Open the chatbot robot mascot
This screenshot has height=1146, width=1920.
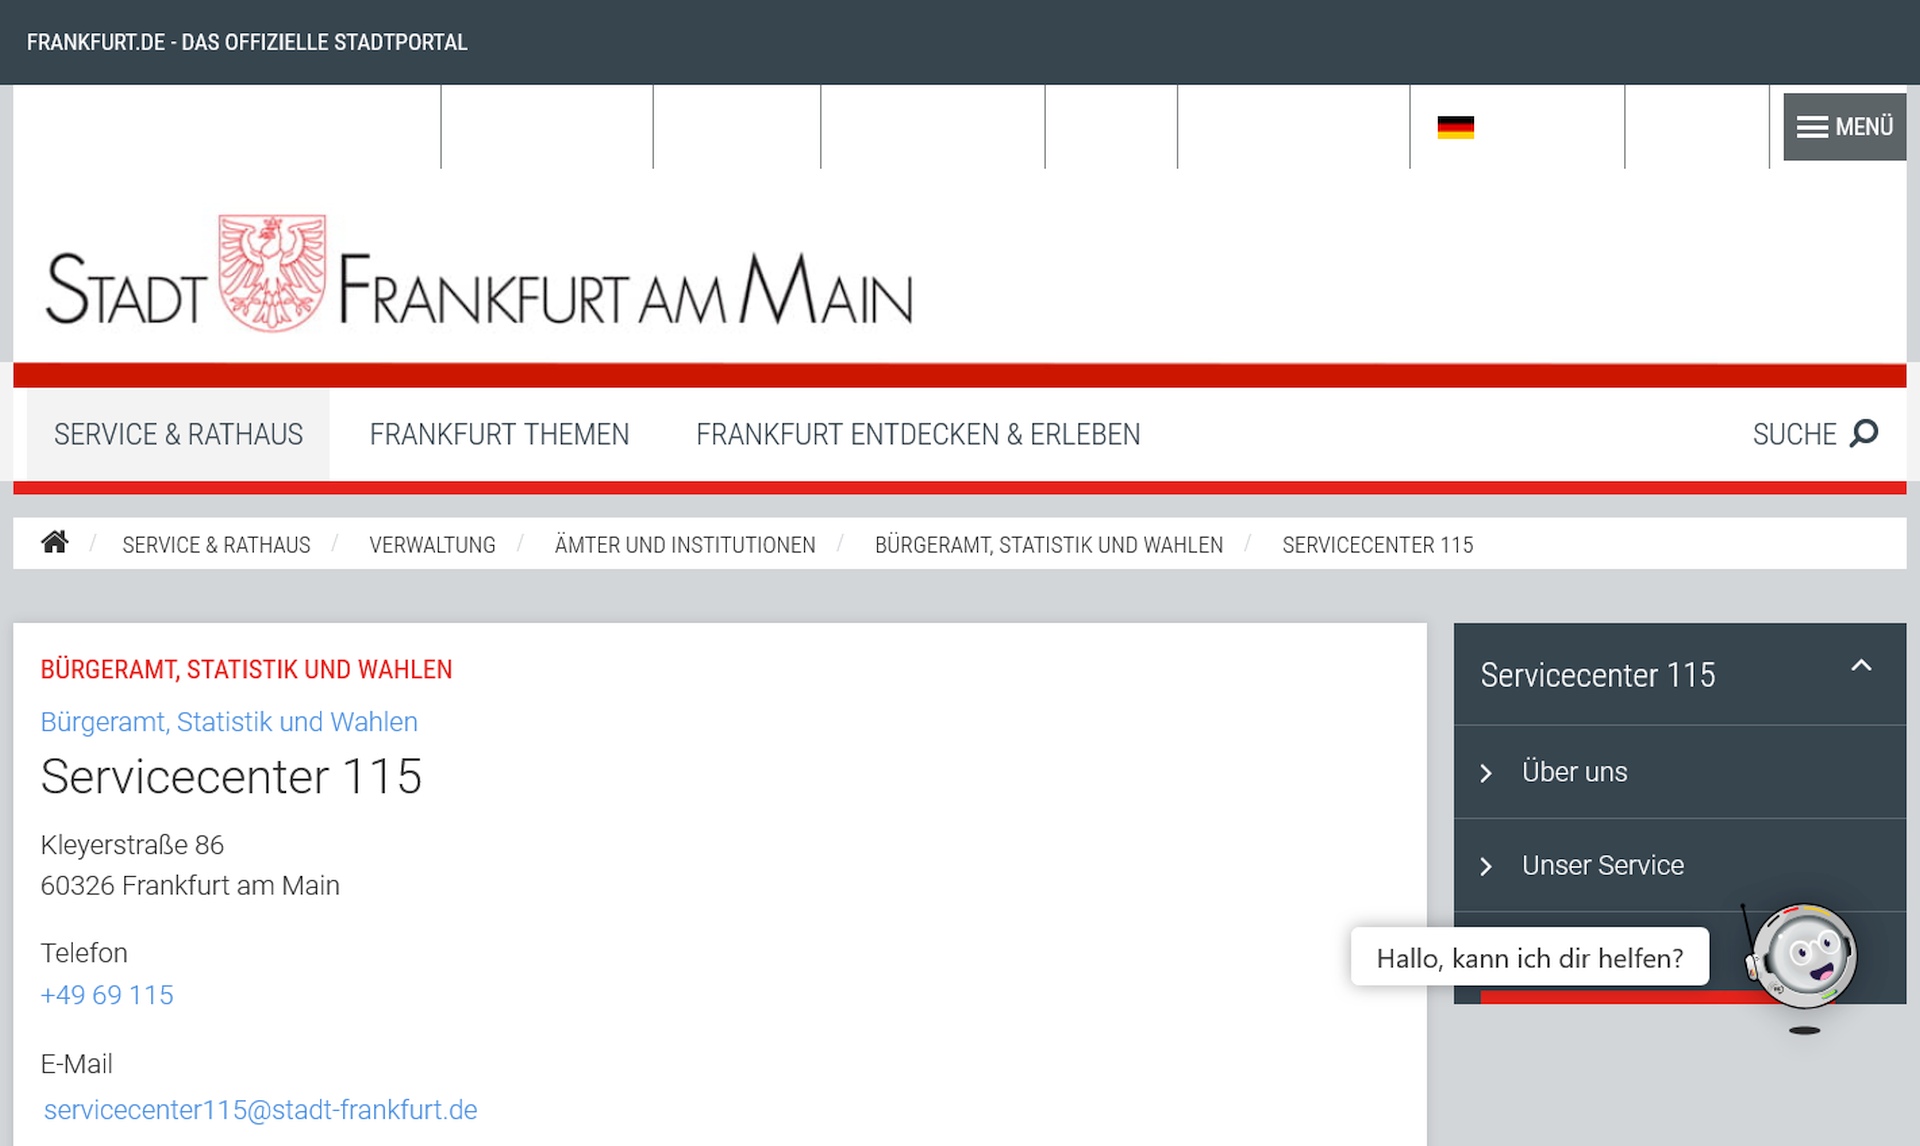pos(1802,955)
